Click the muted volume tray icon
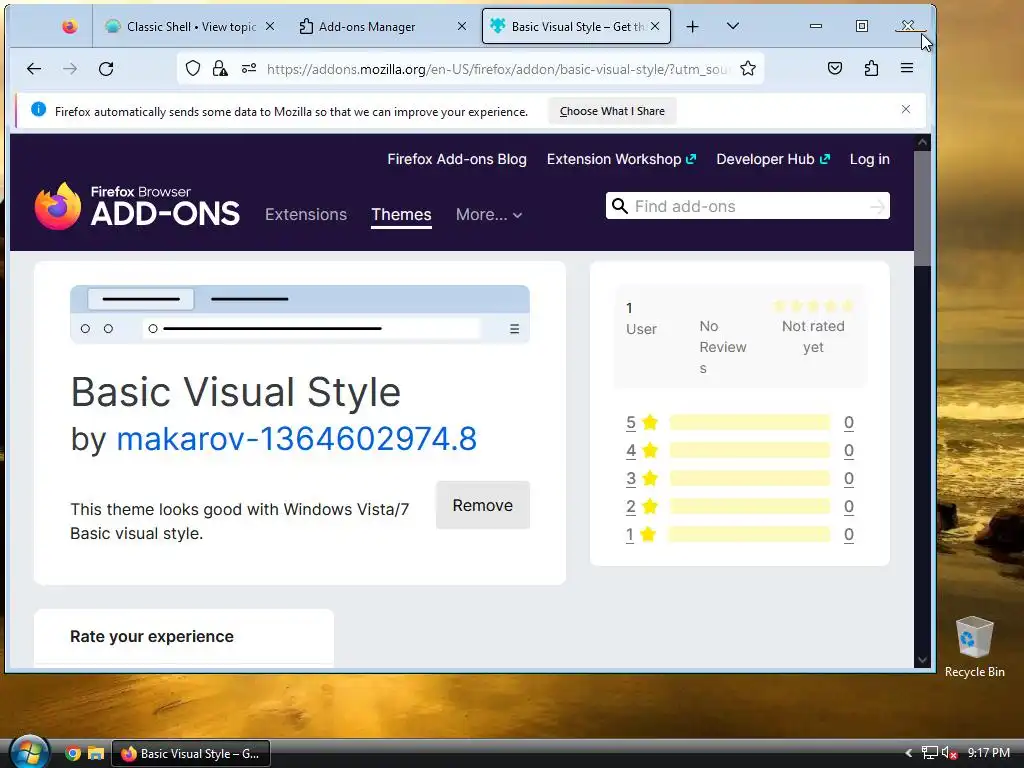The image size is (1024, 768). (949, 753)
